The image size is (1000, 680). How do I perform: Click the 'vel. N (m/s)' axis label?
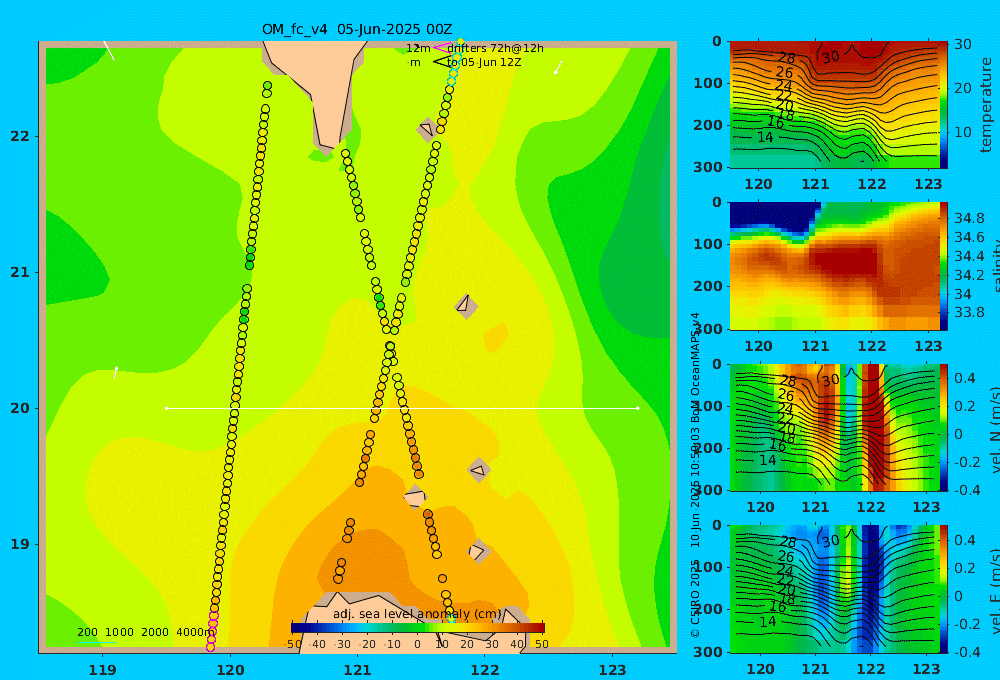pyautogui.click(x=994, y=429)
